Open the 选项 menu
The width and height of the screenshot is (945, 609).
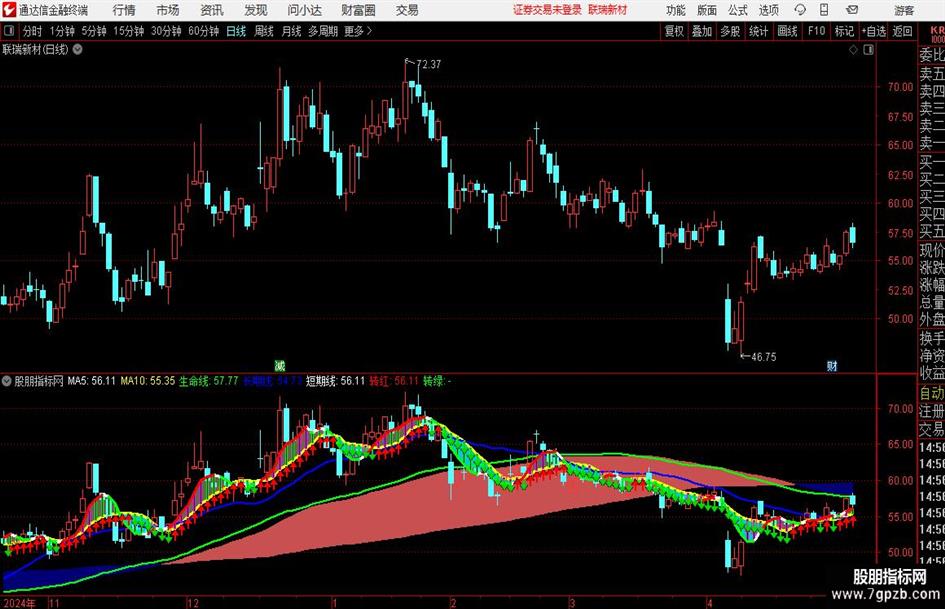click(x=768, y=10)
